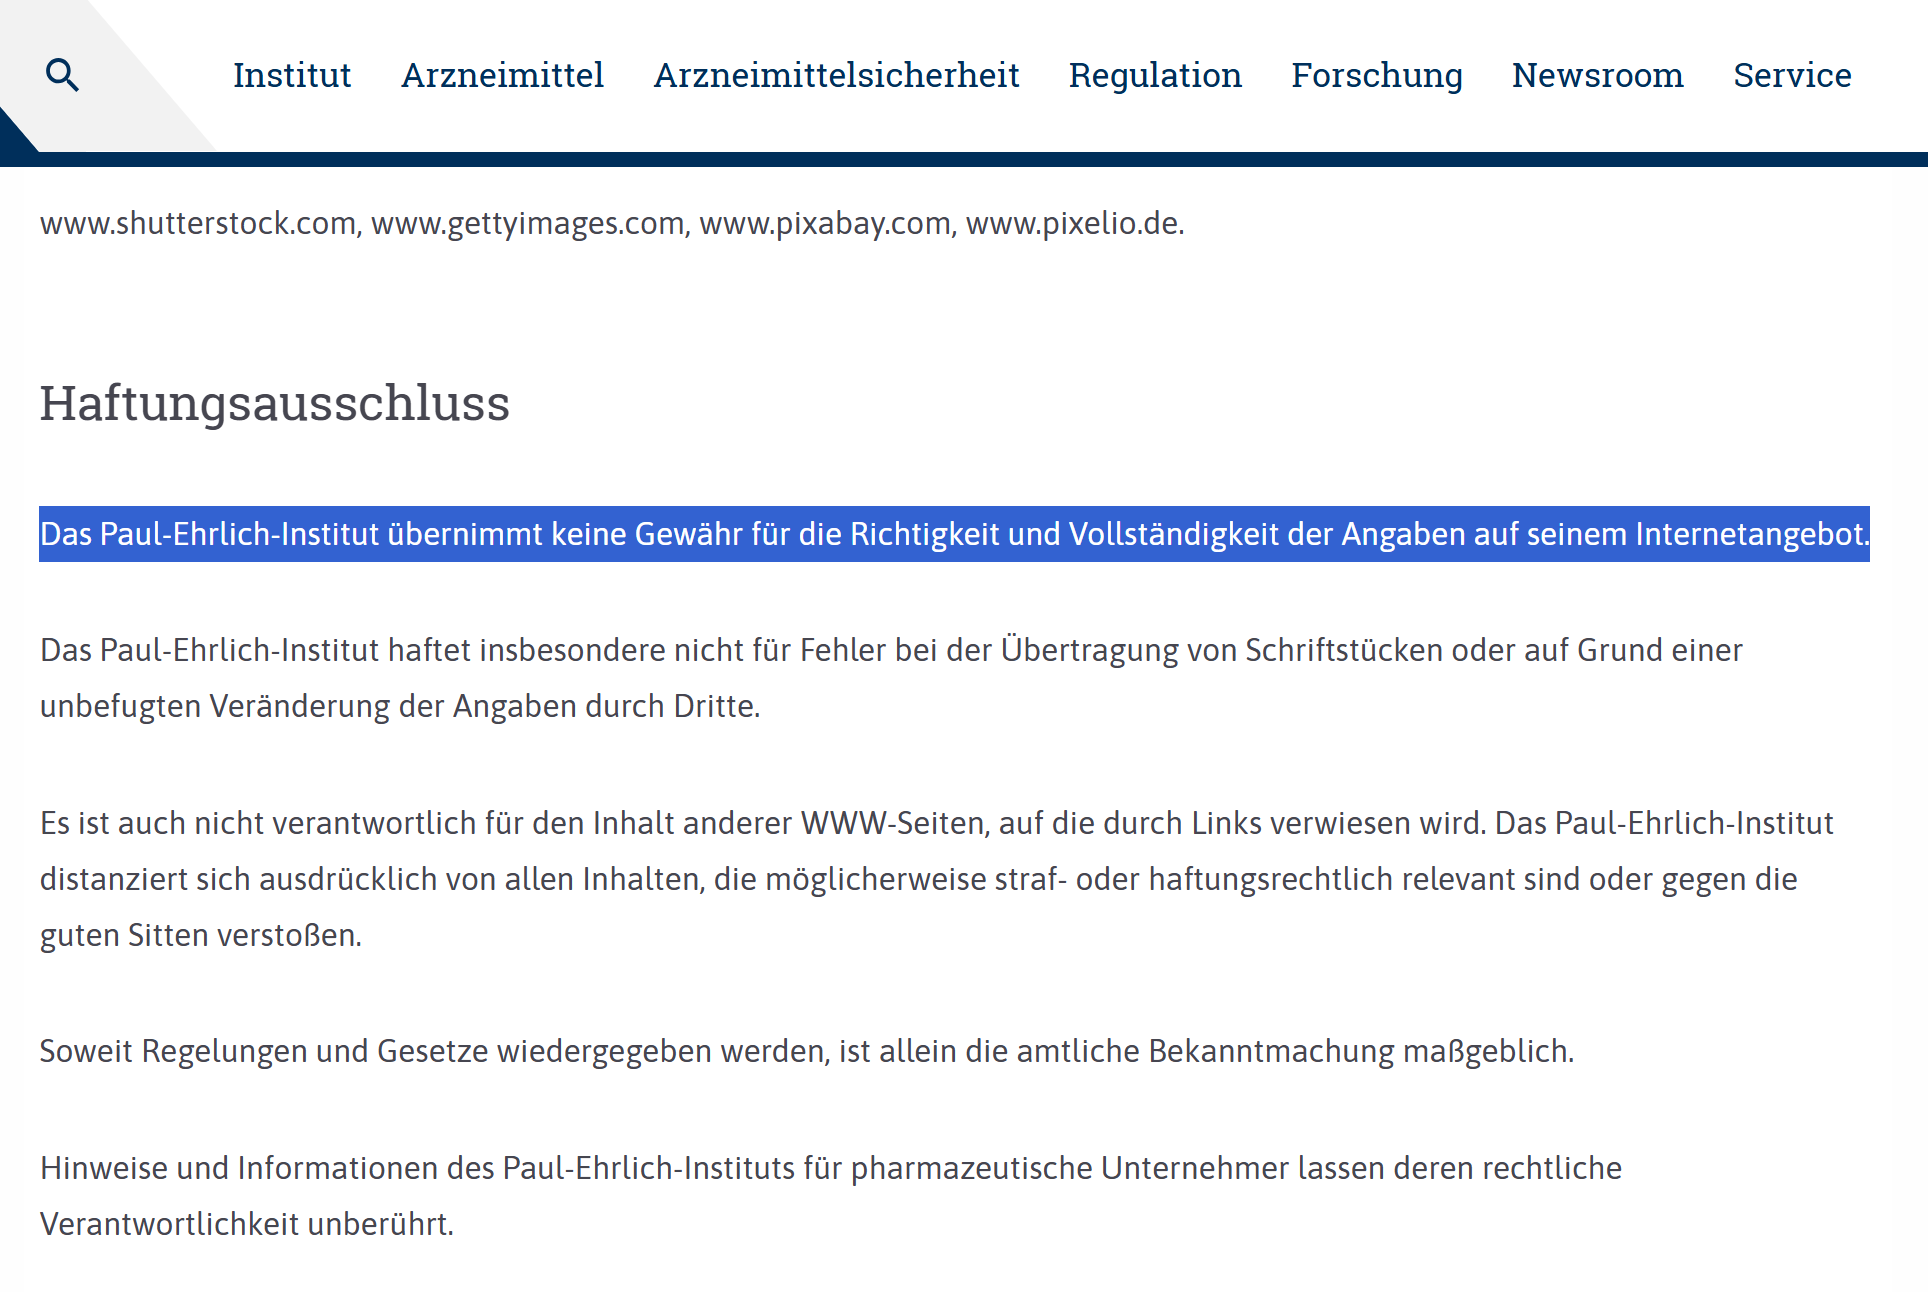
Task: Click the highlighted sentence about keine Gewähr
Action: click(954, 534)
